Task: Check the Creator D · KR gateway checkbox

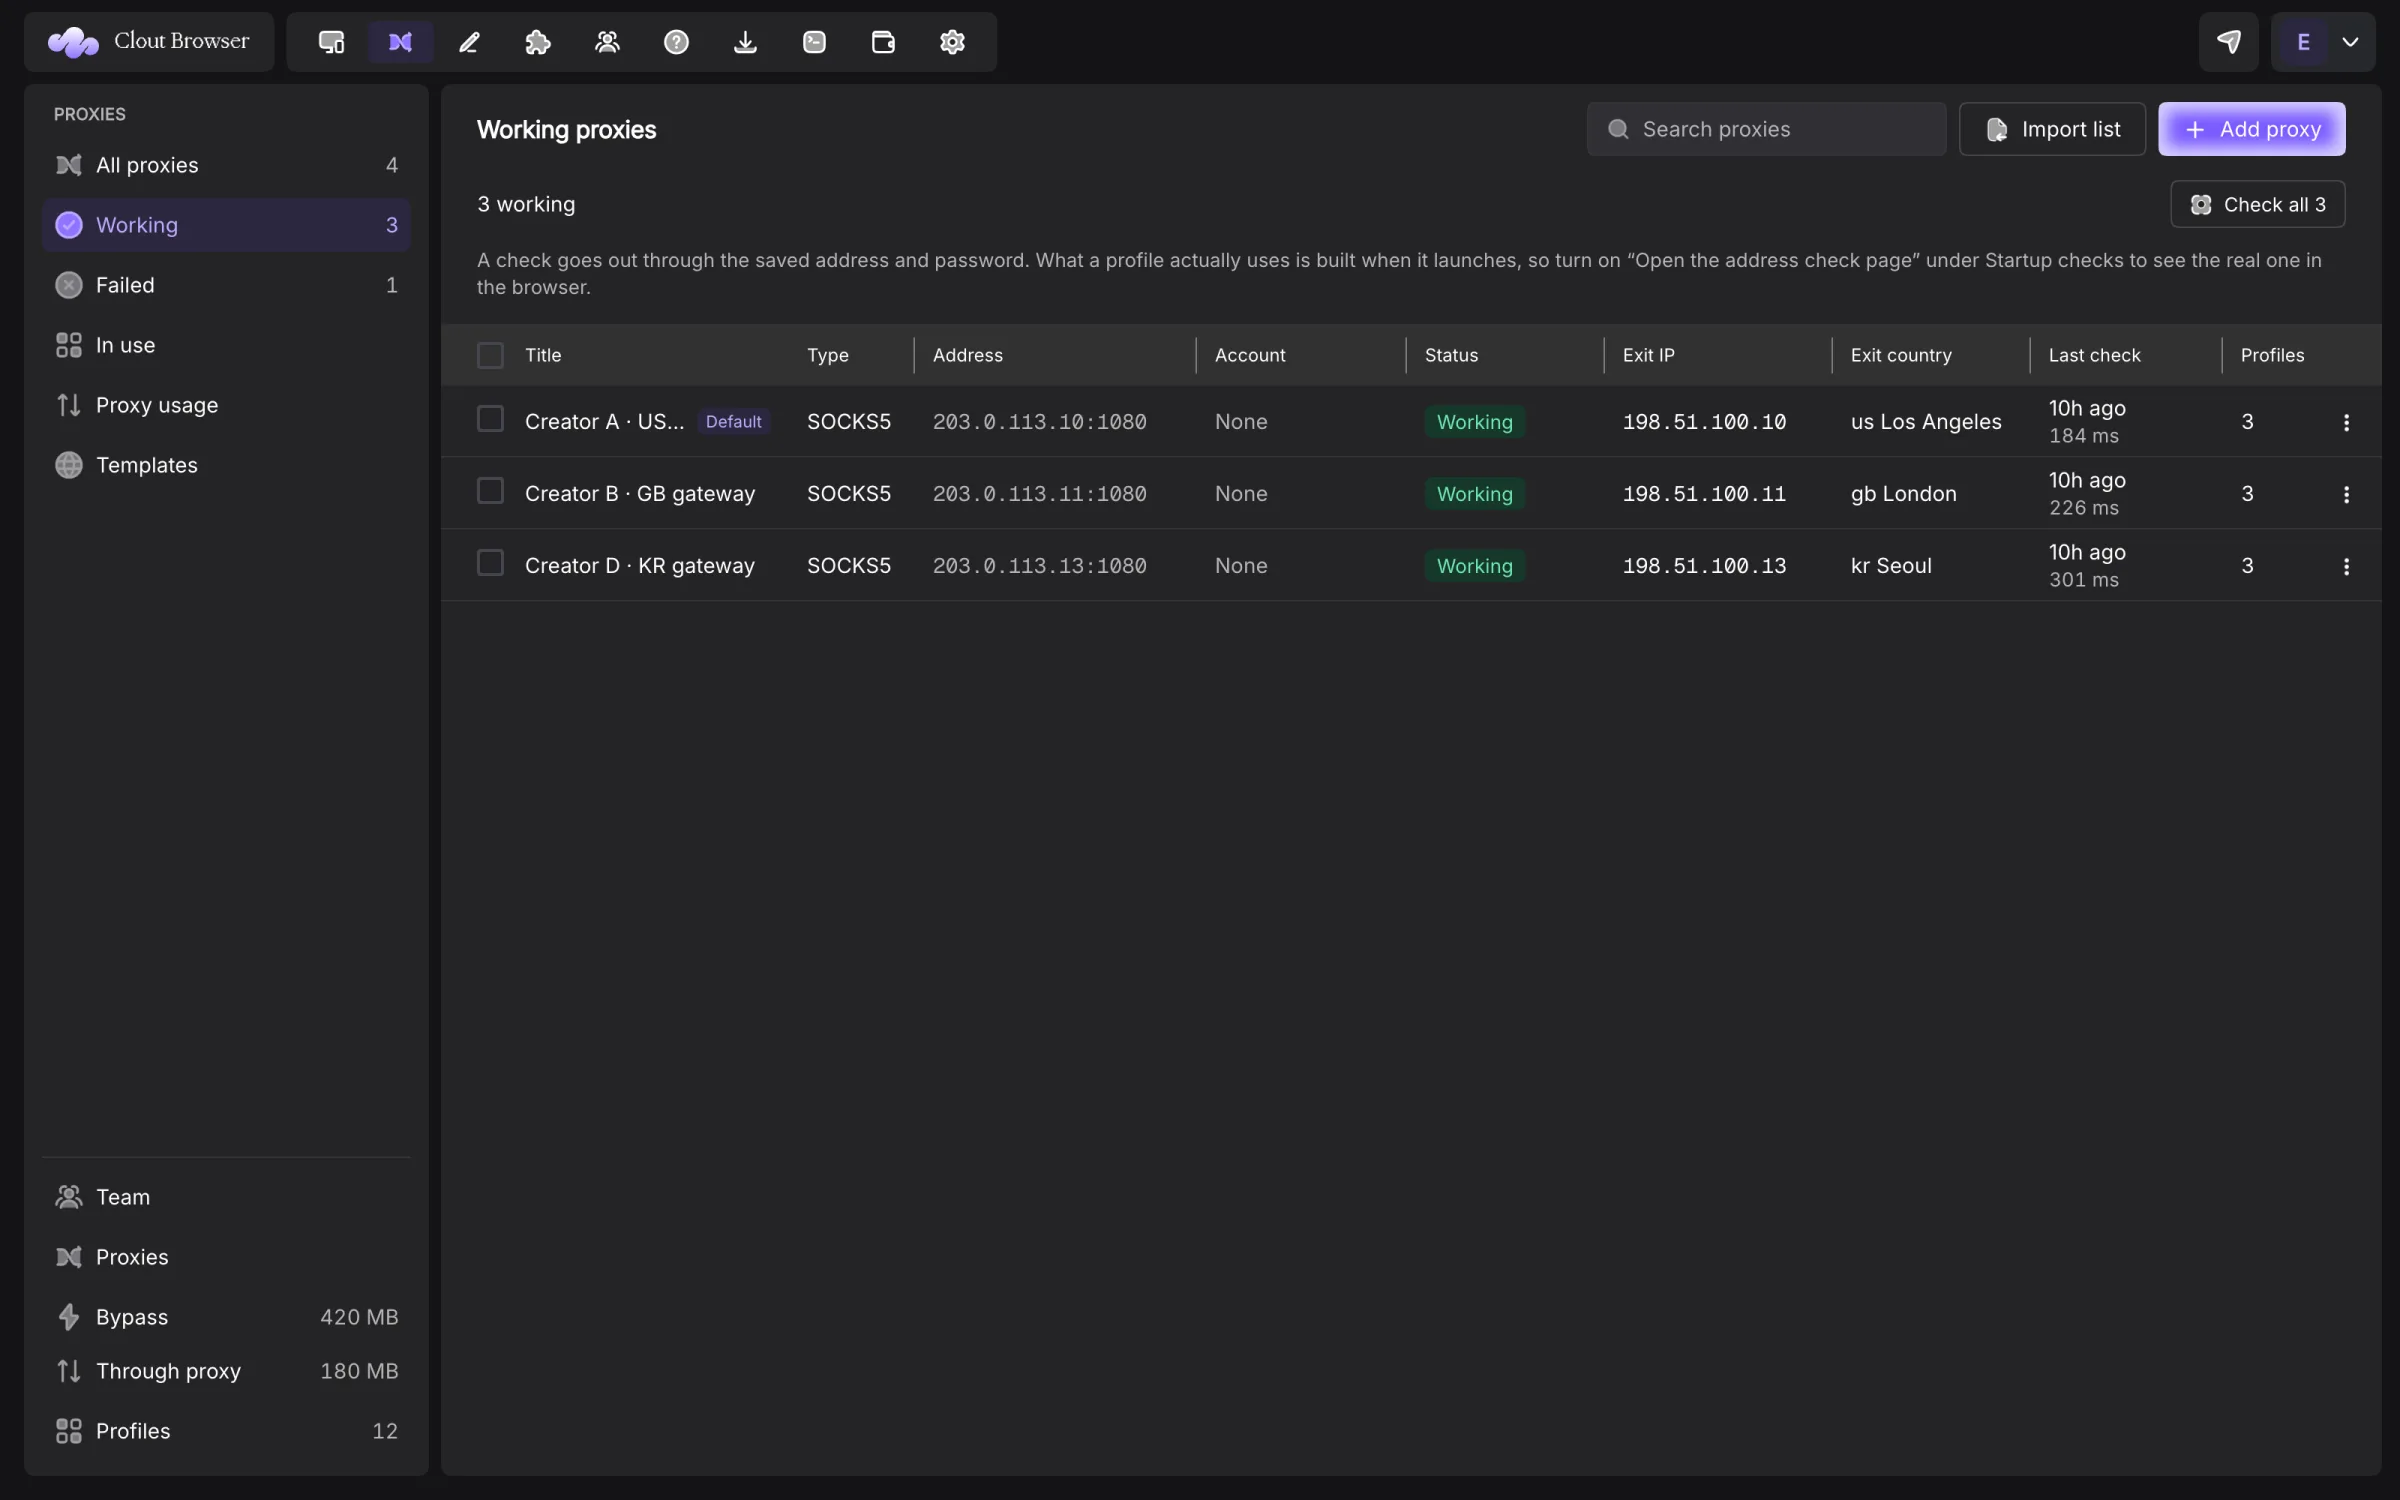Action: (490, 563)
